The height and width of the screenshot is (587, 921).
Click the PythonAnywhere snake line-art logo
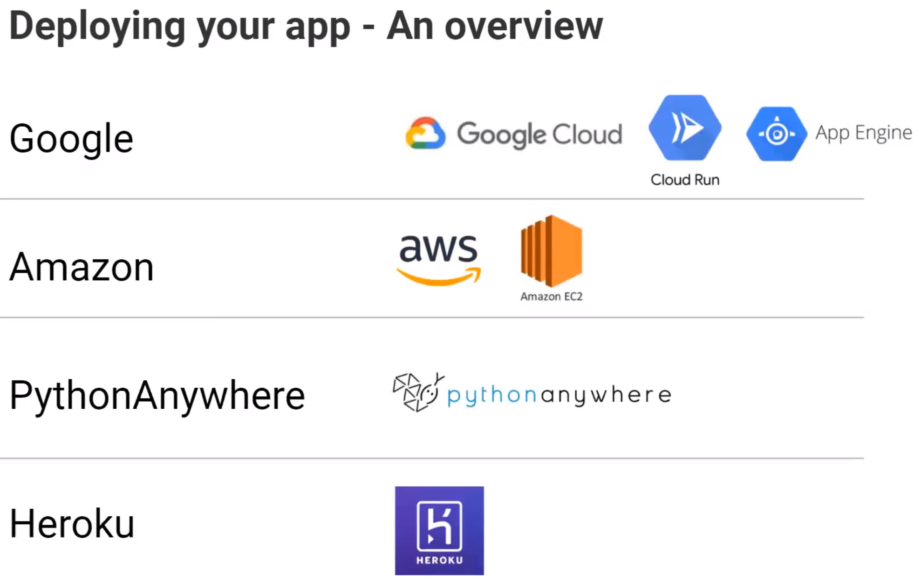tap(418, 392)
